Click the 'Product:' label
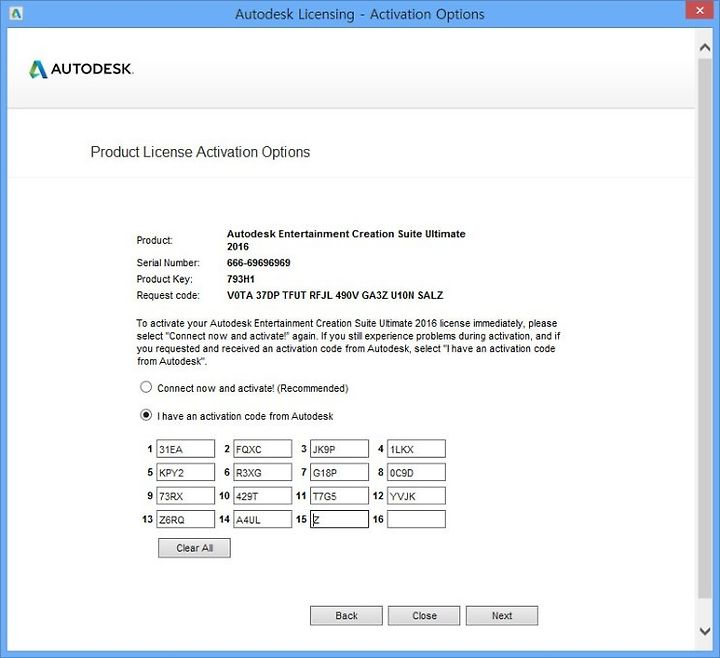This screenshot has height=658, width=720. click(154, 240)
